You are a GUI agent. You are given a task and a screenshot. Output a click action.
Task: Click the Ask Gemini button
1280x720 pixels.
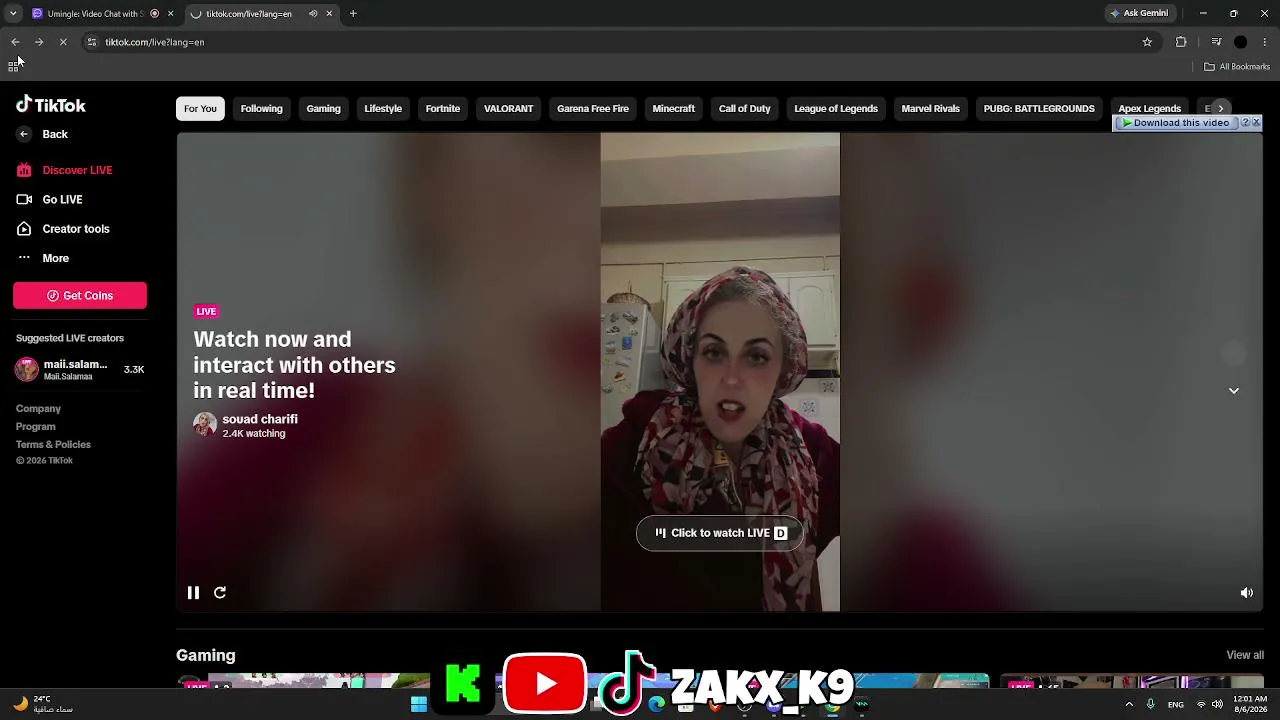coord(1139,14)
